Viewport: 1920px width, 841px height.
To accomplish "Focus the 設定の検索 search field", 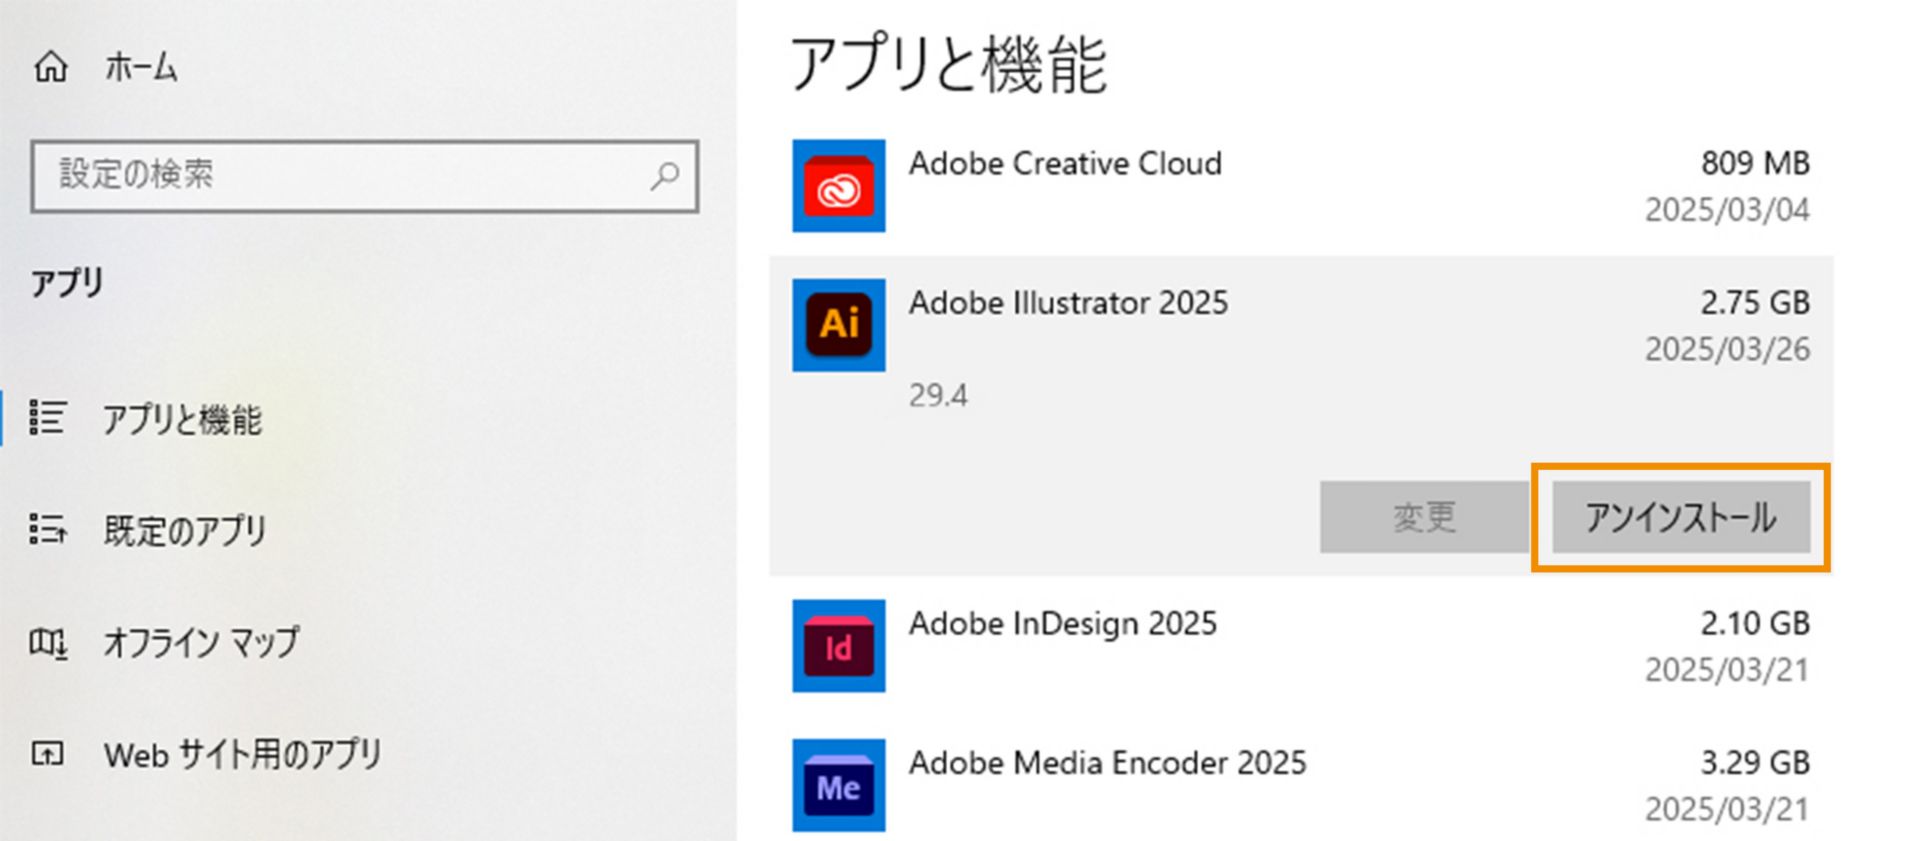I will point(365,176).
